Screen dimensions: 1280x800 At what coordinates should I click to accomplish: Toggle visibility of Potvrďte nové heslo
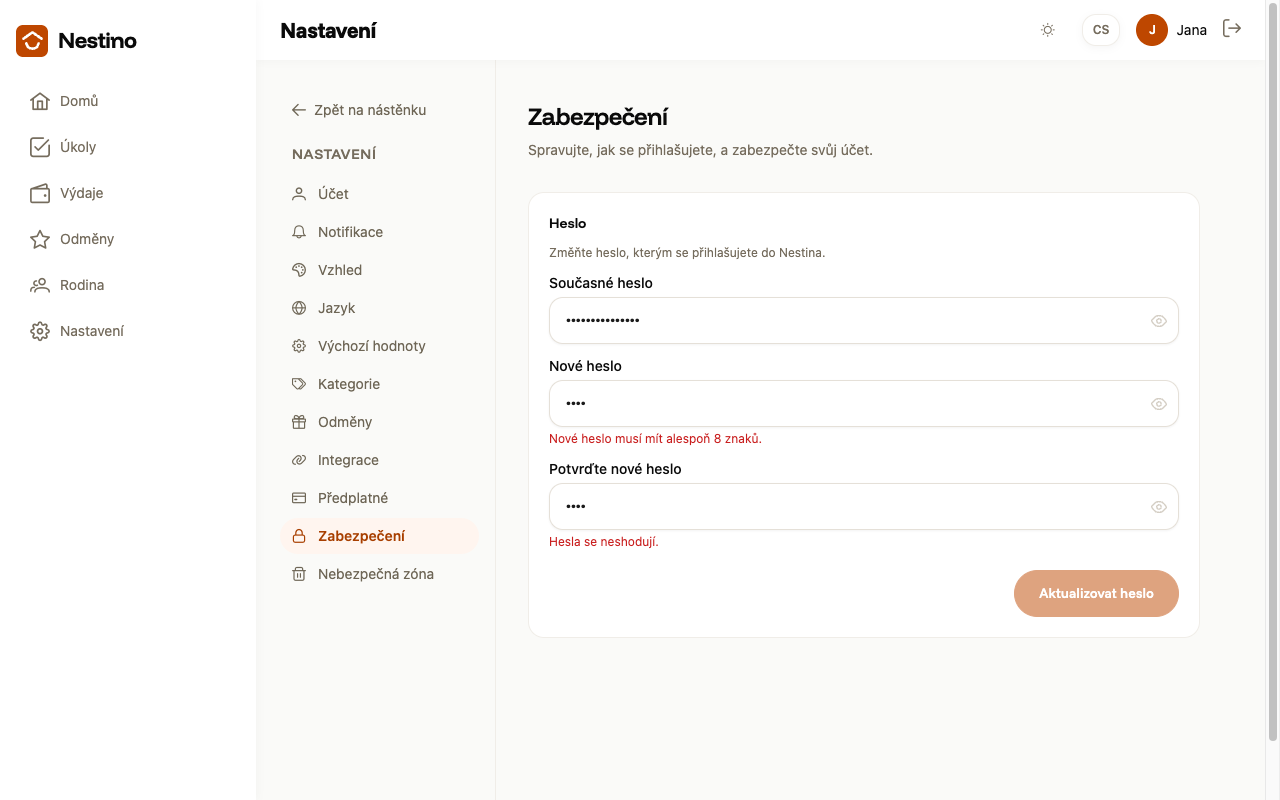click(1159, 507)
